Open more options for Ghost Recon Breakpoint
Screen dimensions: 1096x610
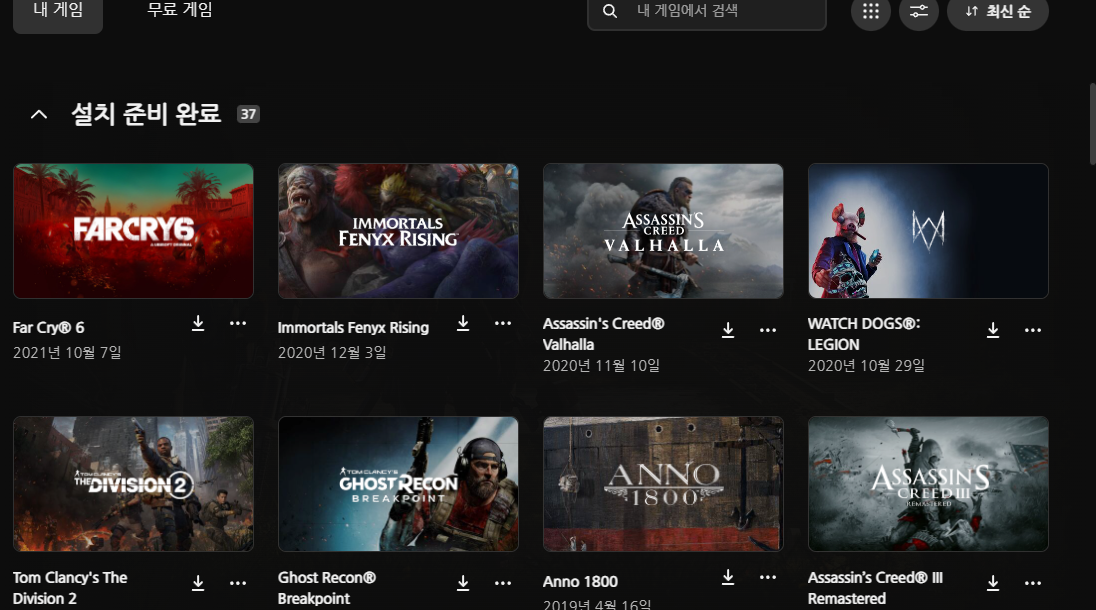(503, 583)
